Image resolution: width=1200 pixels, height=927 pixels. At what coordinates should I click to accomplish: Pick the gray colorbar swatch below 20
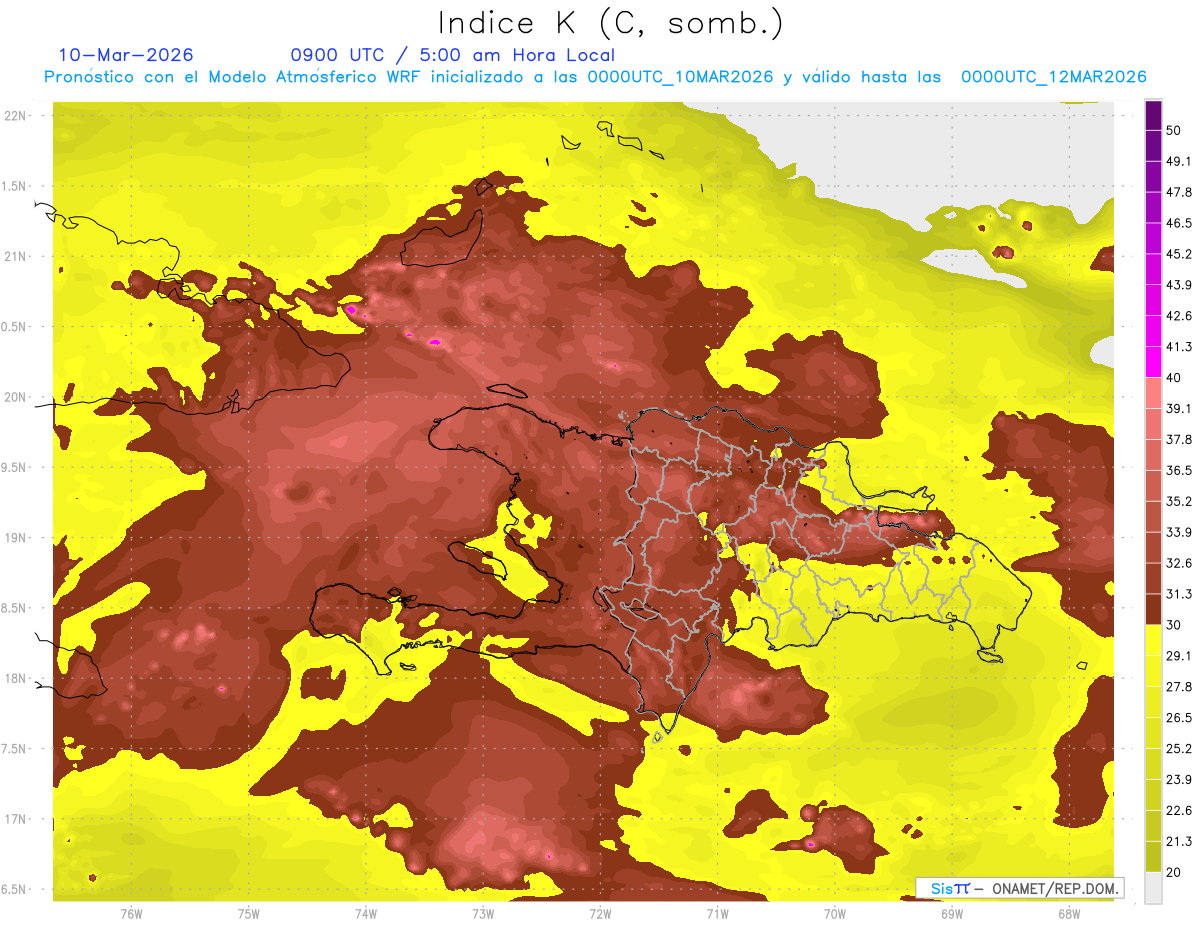coord(1153,887)
